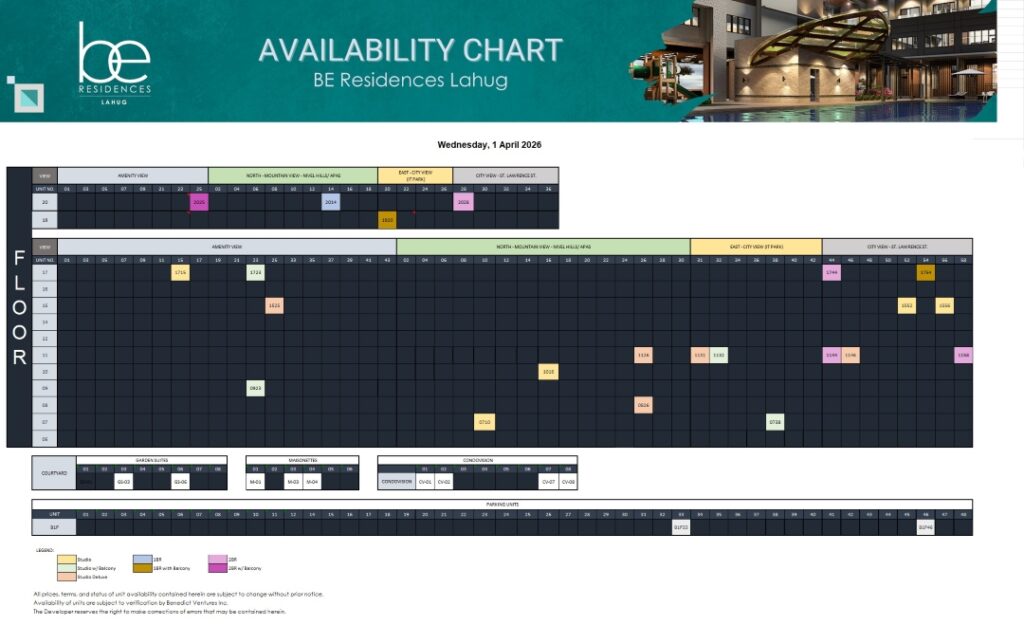Click the BE Residences Lahug logo
The width and height of the screenshot is (1024, 625).
[112, 62]
